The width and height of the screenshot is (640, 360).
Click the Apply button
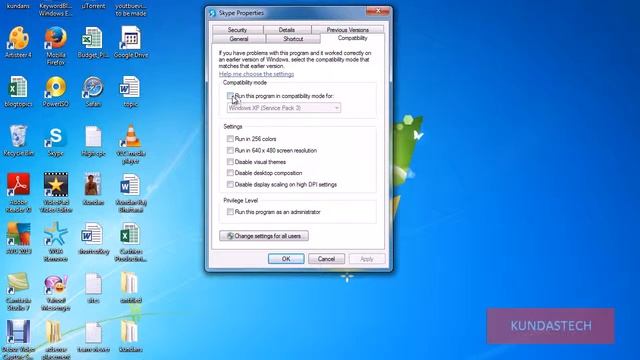[367, 259]
